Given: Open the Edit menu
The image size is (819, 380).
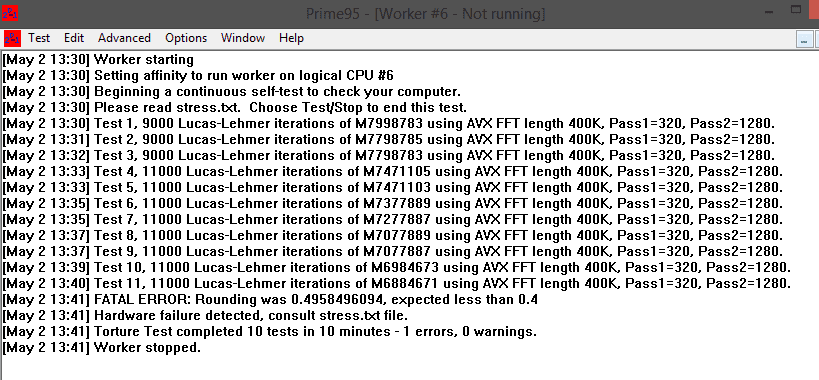Looking at the screenshot, I should point(74,38).
